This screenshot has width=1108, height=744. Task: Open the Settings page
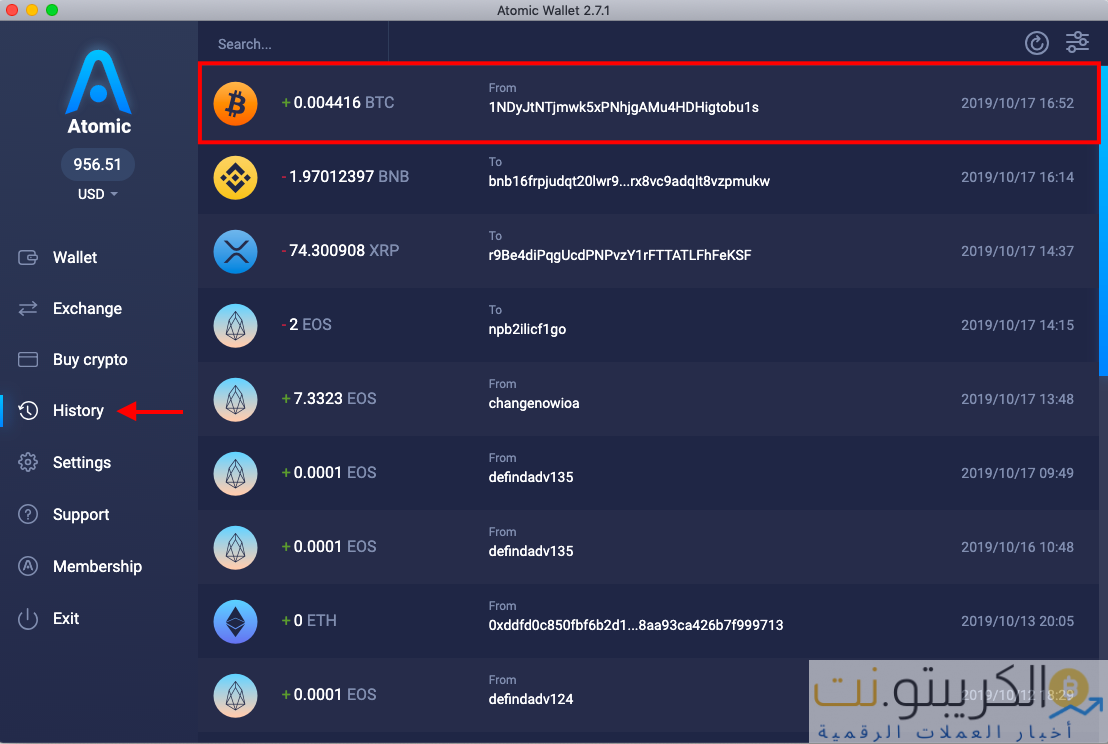tap(82, 463)
